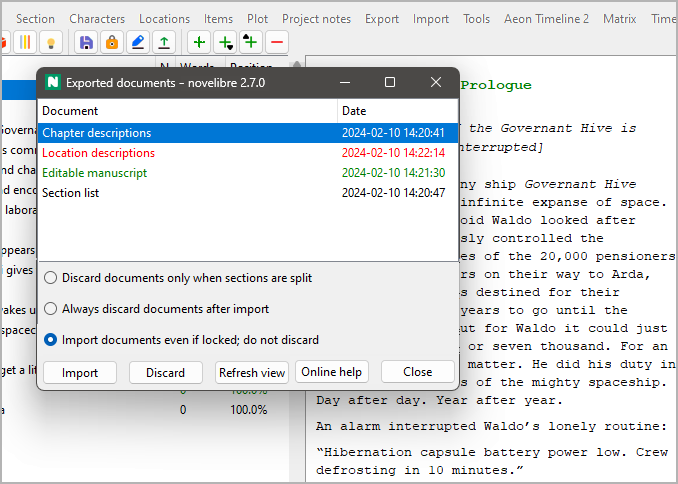Screen dimensions: 678x484
Task: Click the blue pen Edit manuscript icon
Action: (138, 42)
